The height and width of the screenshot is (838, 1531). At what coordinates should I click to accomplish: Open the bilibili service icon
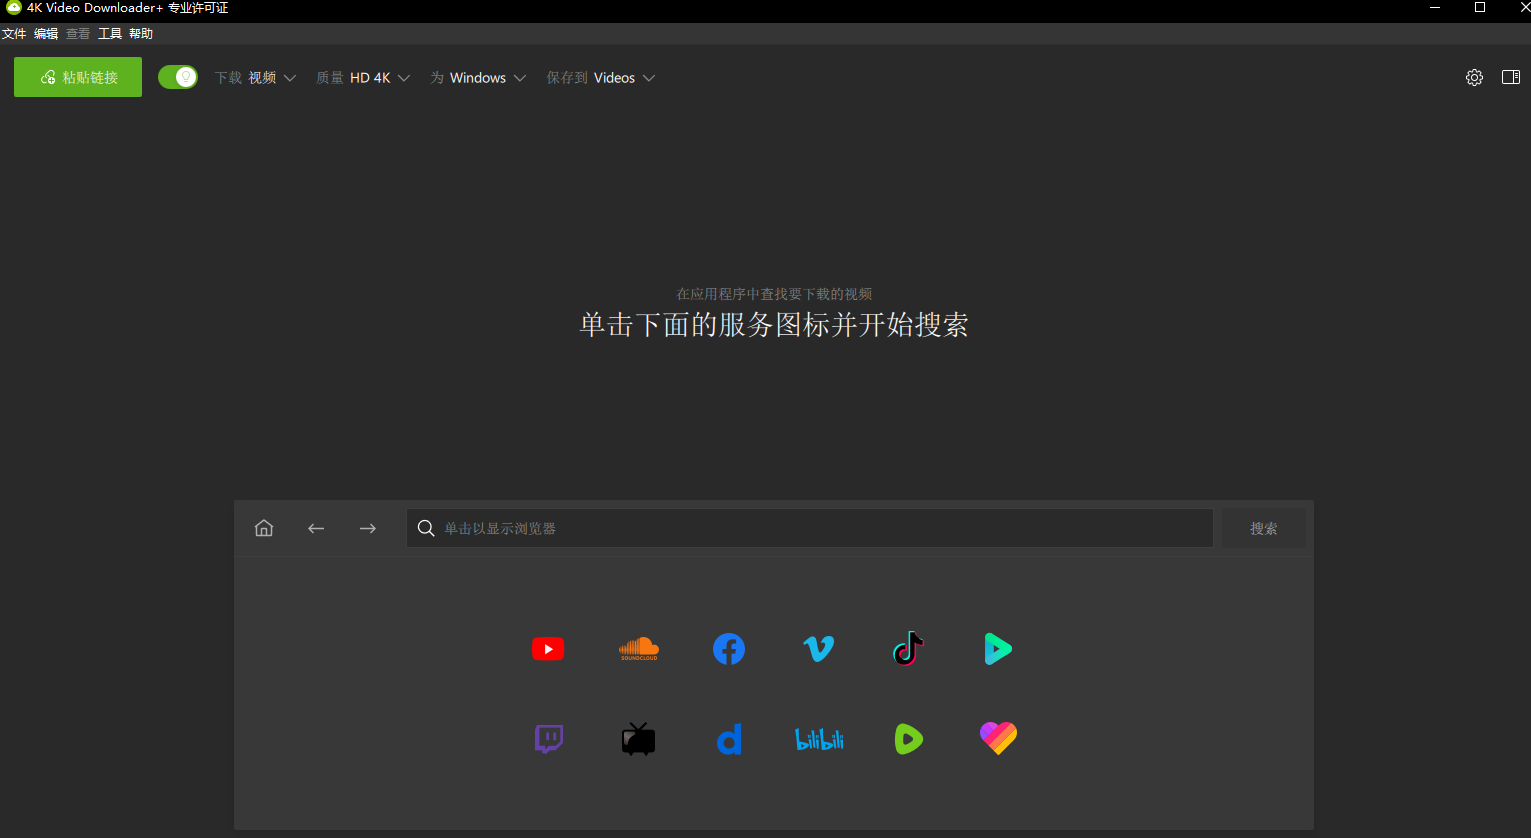pos(819,739)
